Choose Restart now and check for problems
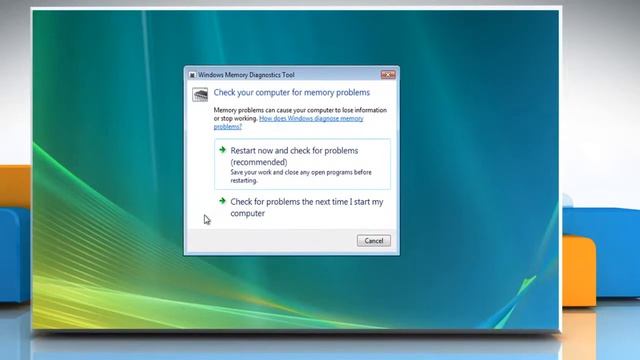 pos(302,164)
